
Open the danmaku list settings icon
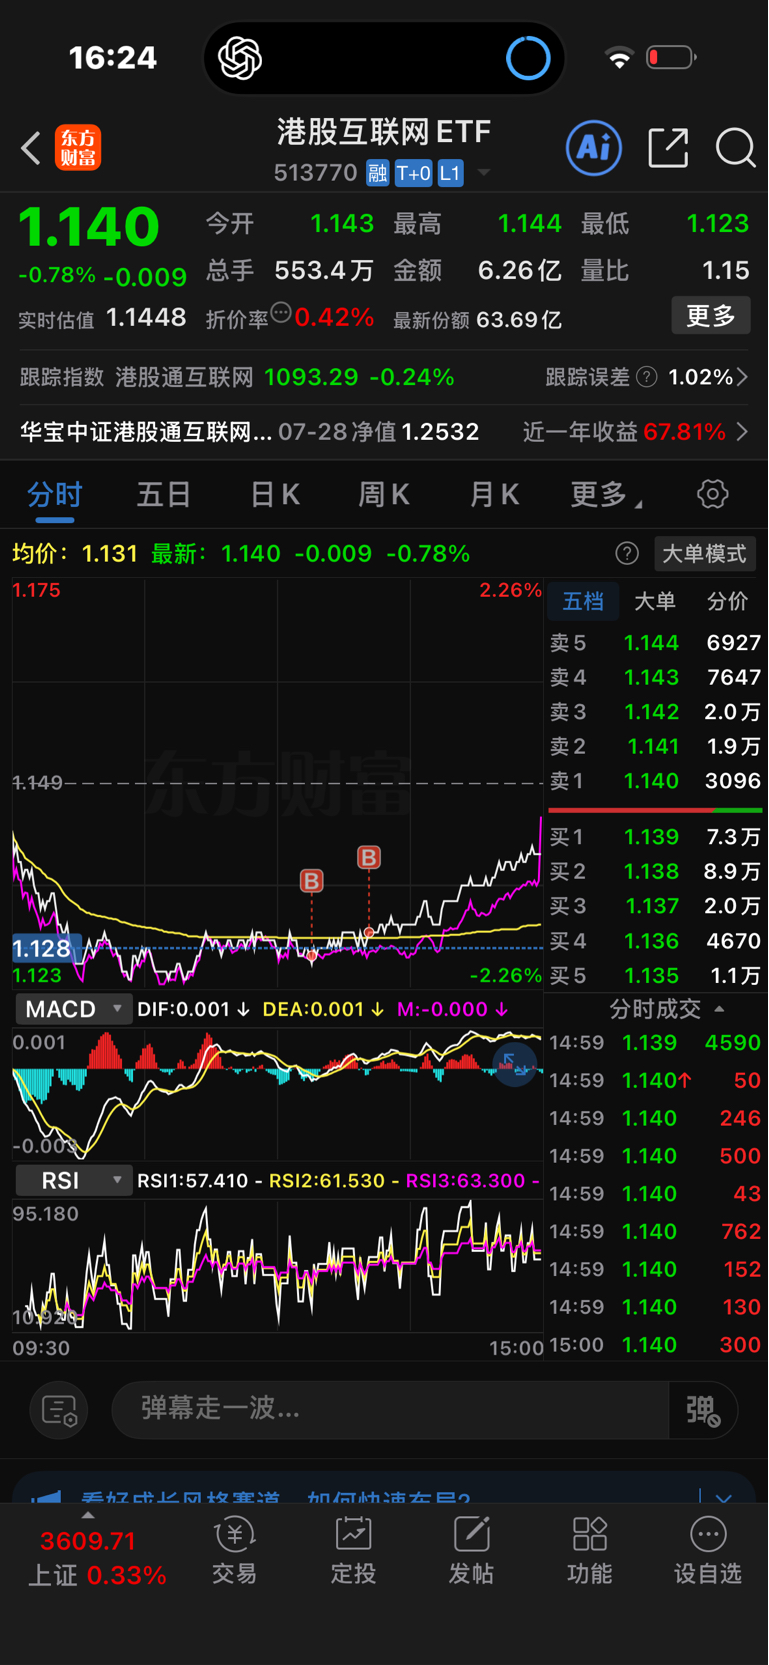point(59,1410)
